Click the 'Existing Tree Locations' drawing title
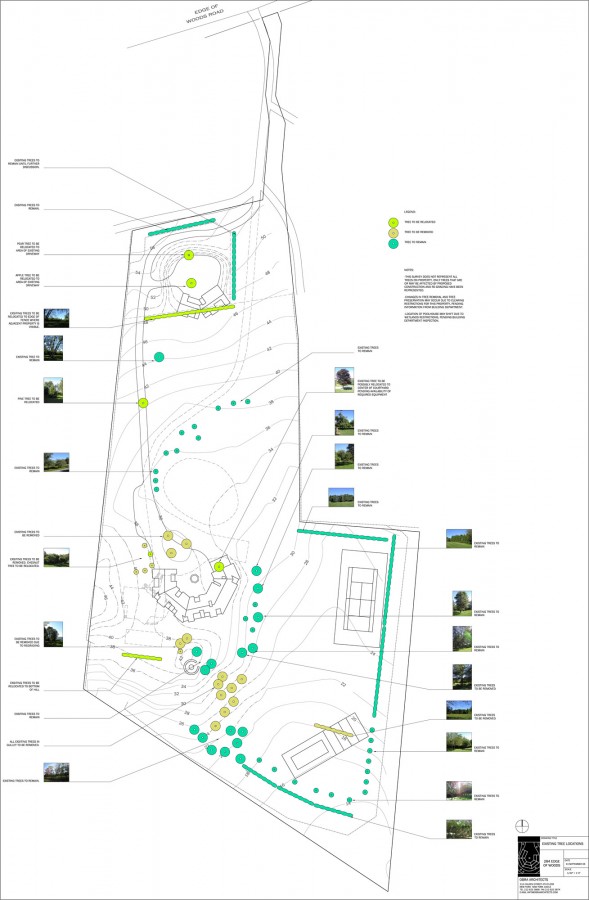 click(563, 843)
